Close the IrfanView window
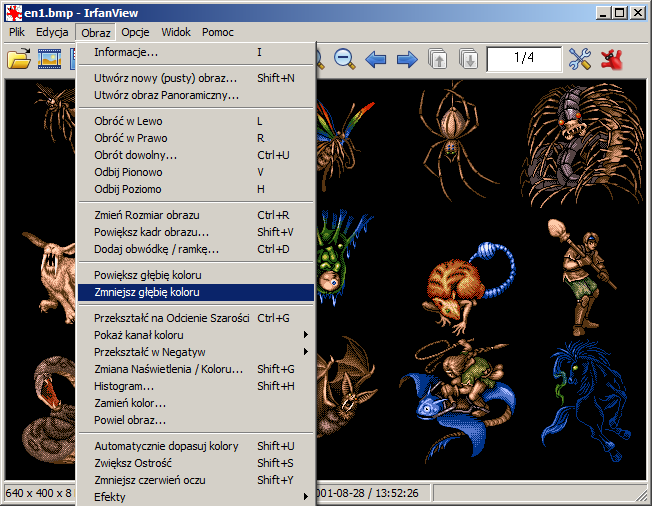This screenshot has width=652, height=506. pos(637,13)
